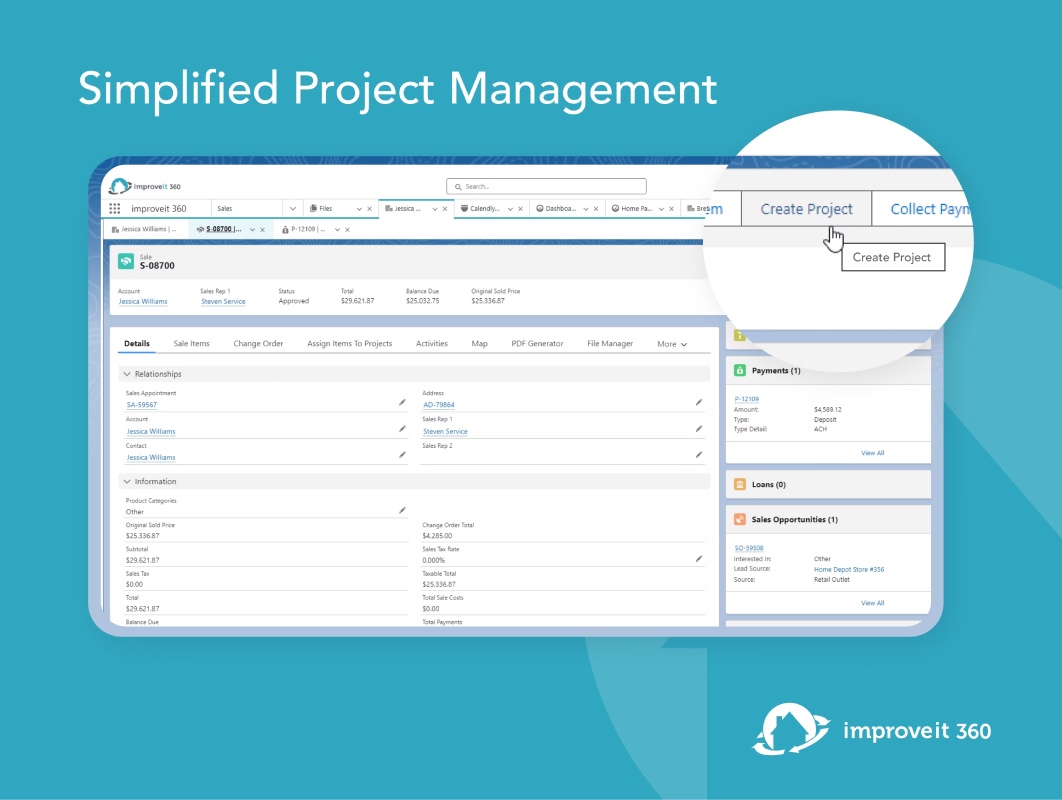The height and width of the screenshot is (800, 1062).
Task: Switch to the Map tab
Action: pyautogui.click(x=480, y=343)
